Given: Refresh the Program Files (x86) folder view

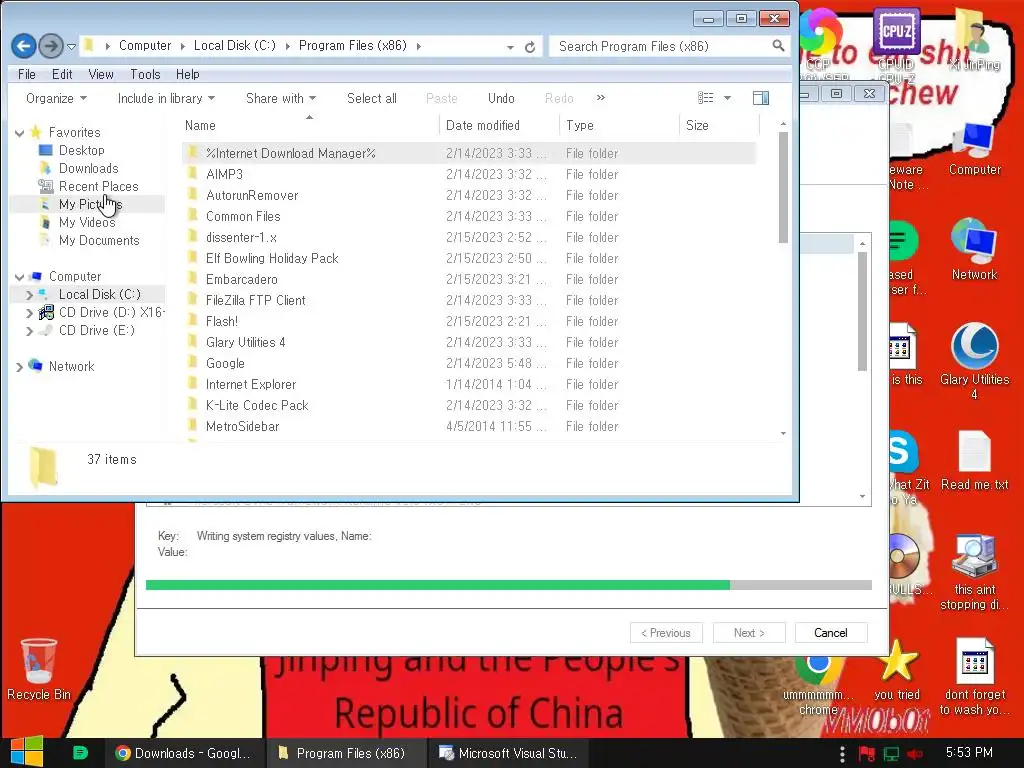Looking at the screenshot, I should (x=530, y=47).
